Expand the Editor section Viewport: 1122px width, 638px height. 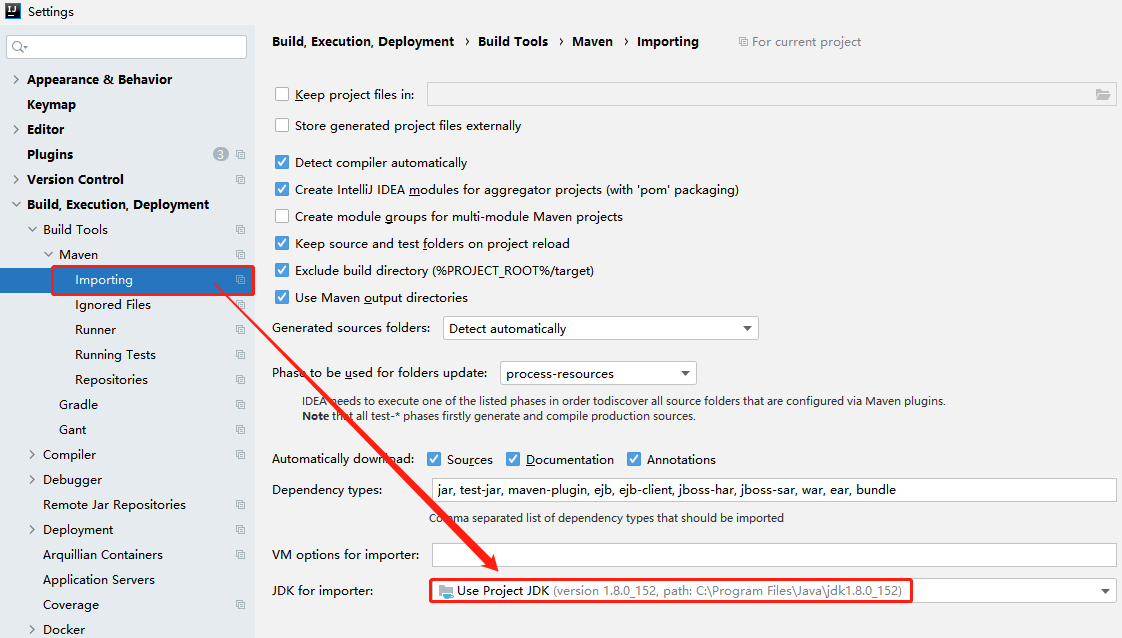click(x=16, y=129)
